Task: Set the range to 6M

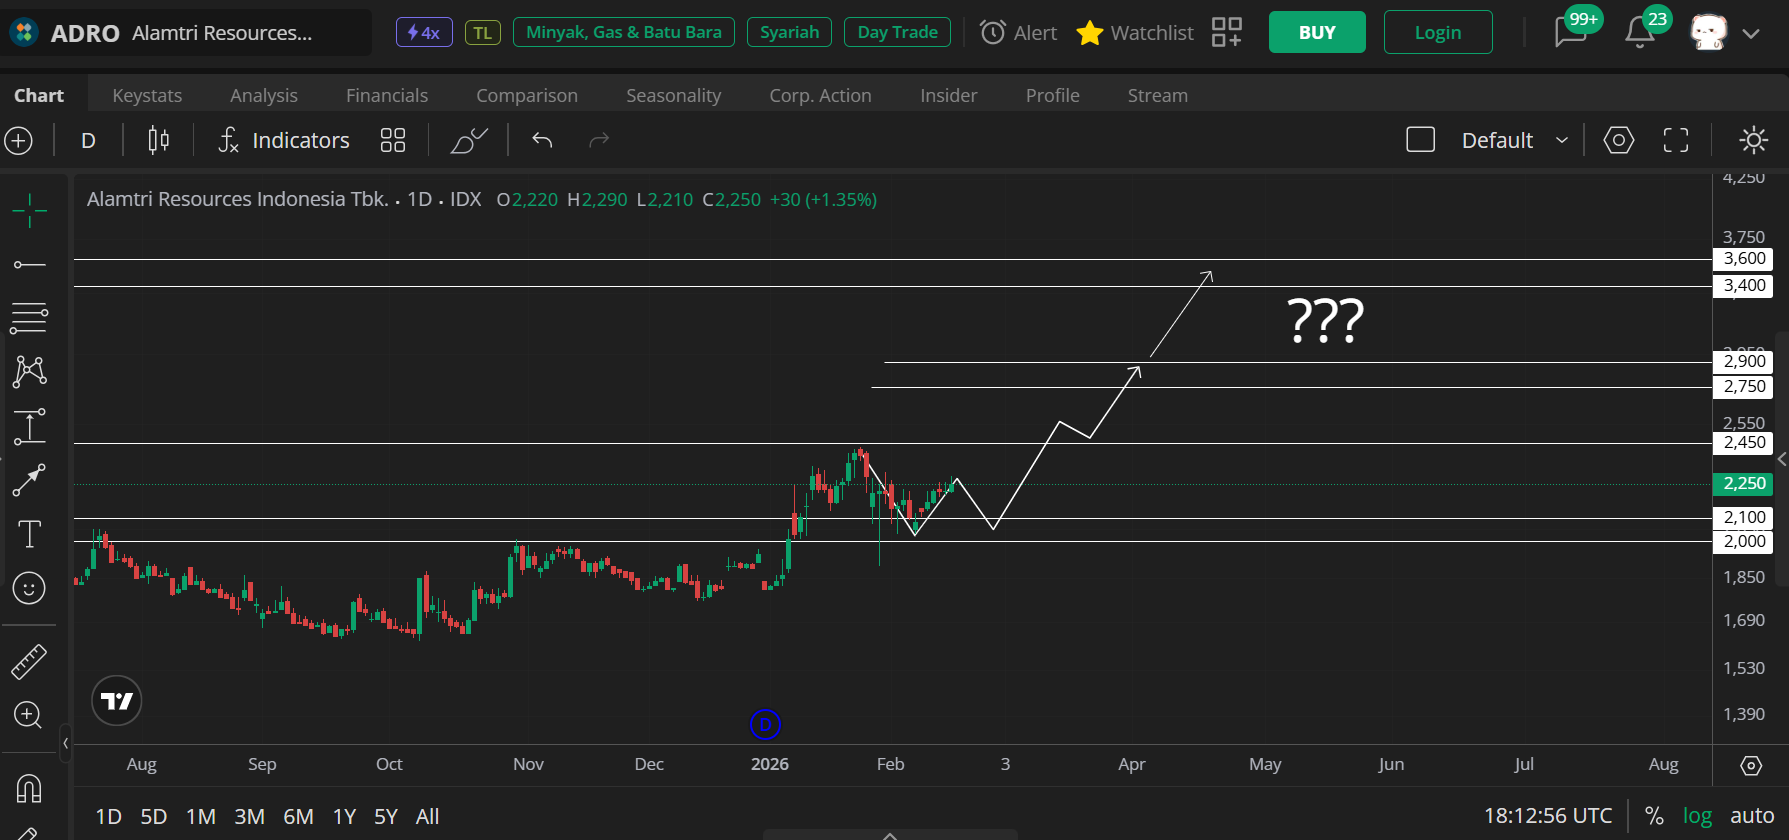Action: 299,817
